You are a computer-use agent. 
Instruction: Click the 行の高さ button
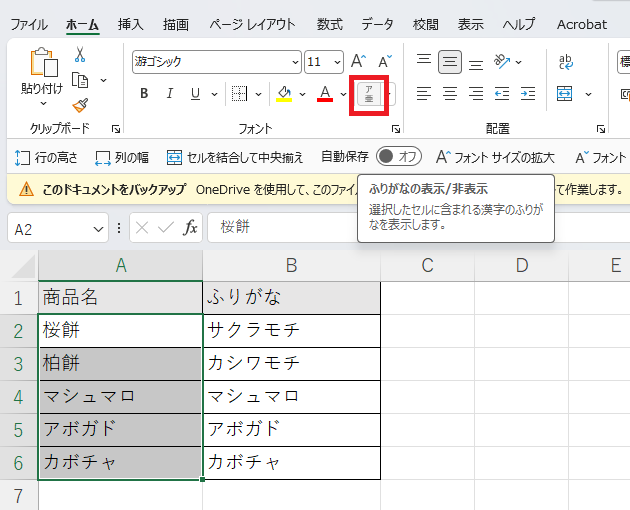click(x=46, y=157)
